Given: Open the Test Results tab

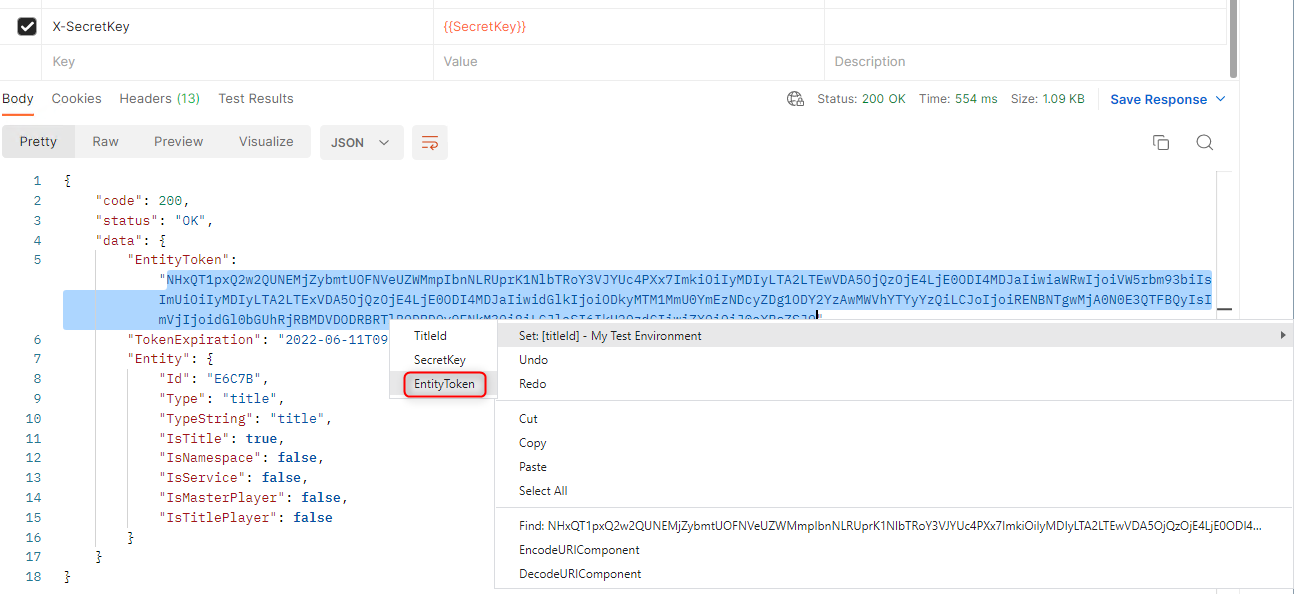Looking at the screenshot, I should [255, 98].
